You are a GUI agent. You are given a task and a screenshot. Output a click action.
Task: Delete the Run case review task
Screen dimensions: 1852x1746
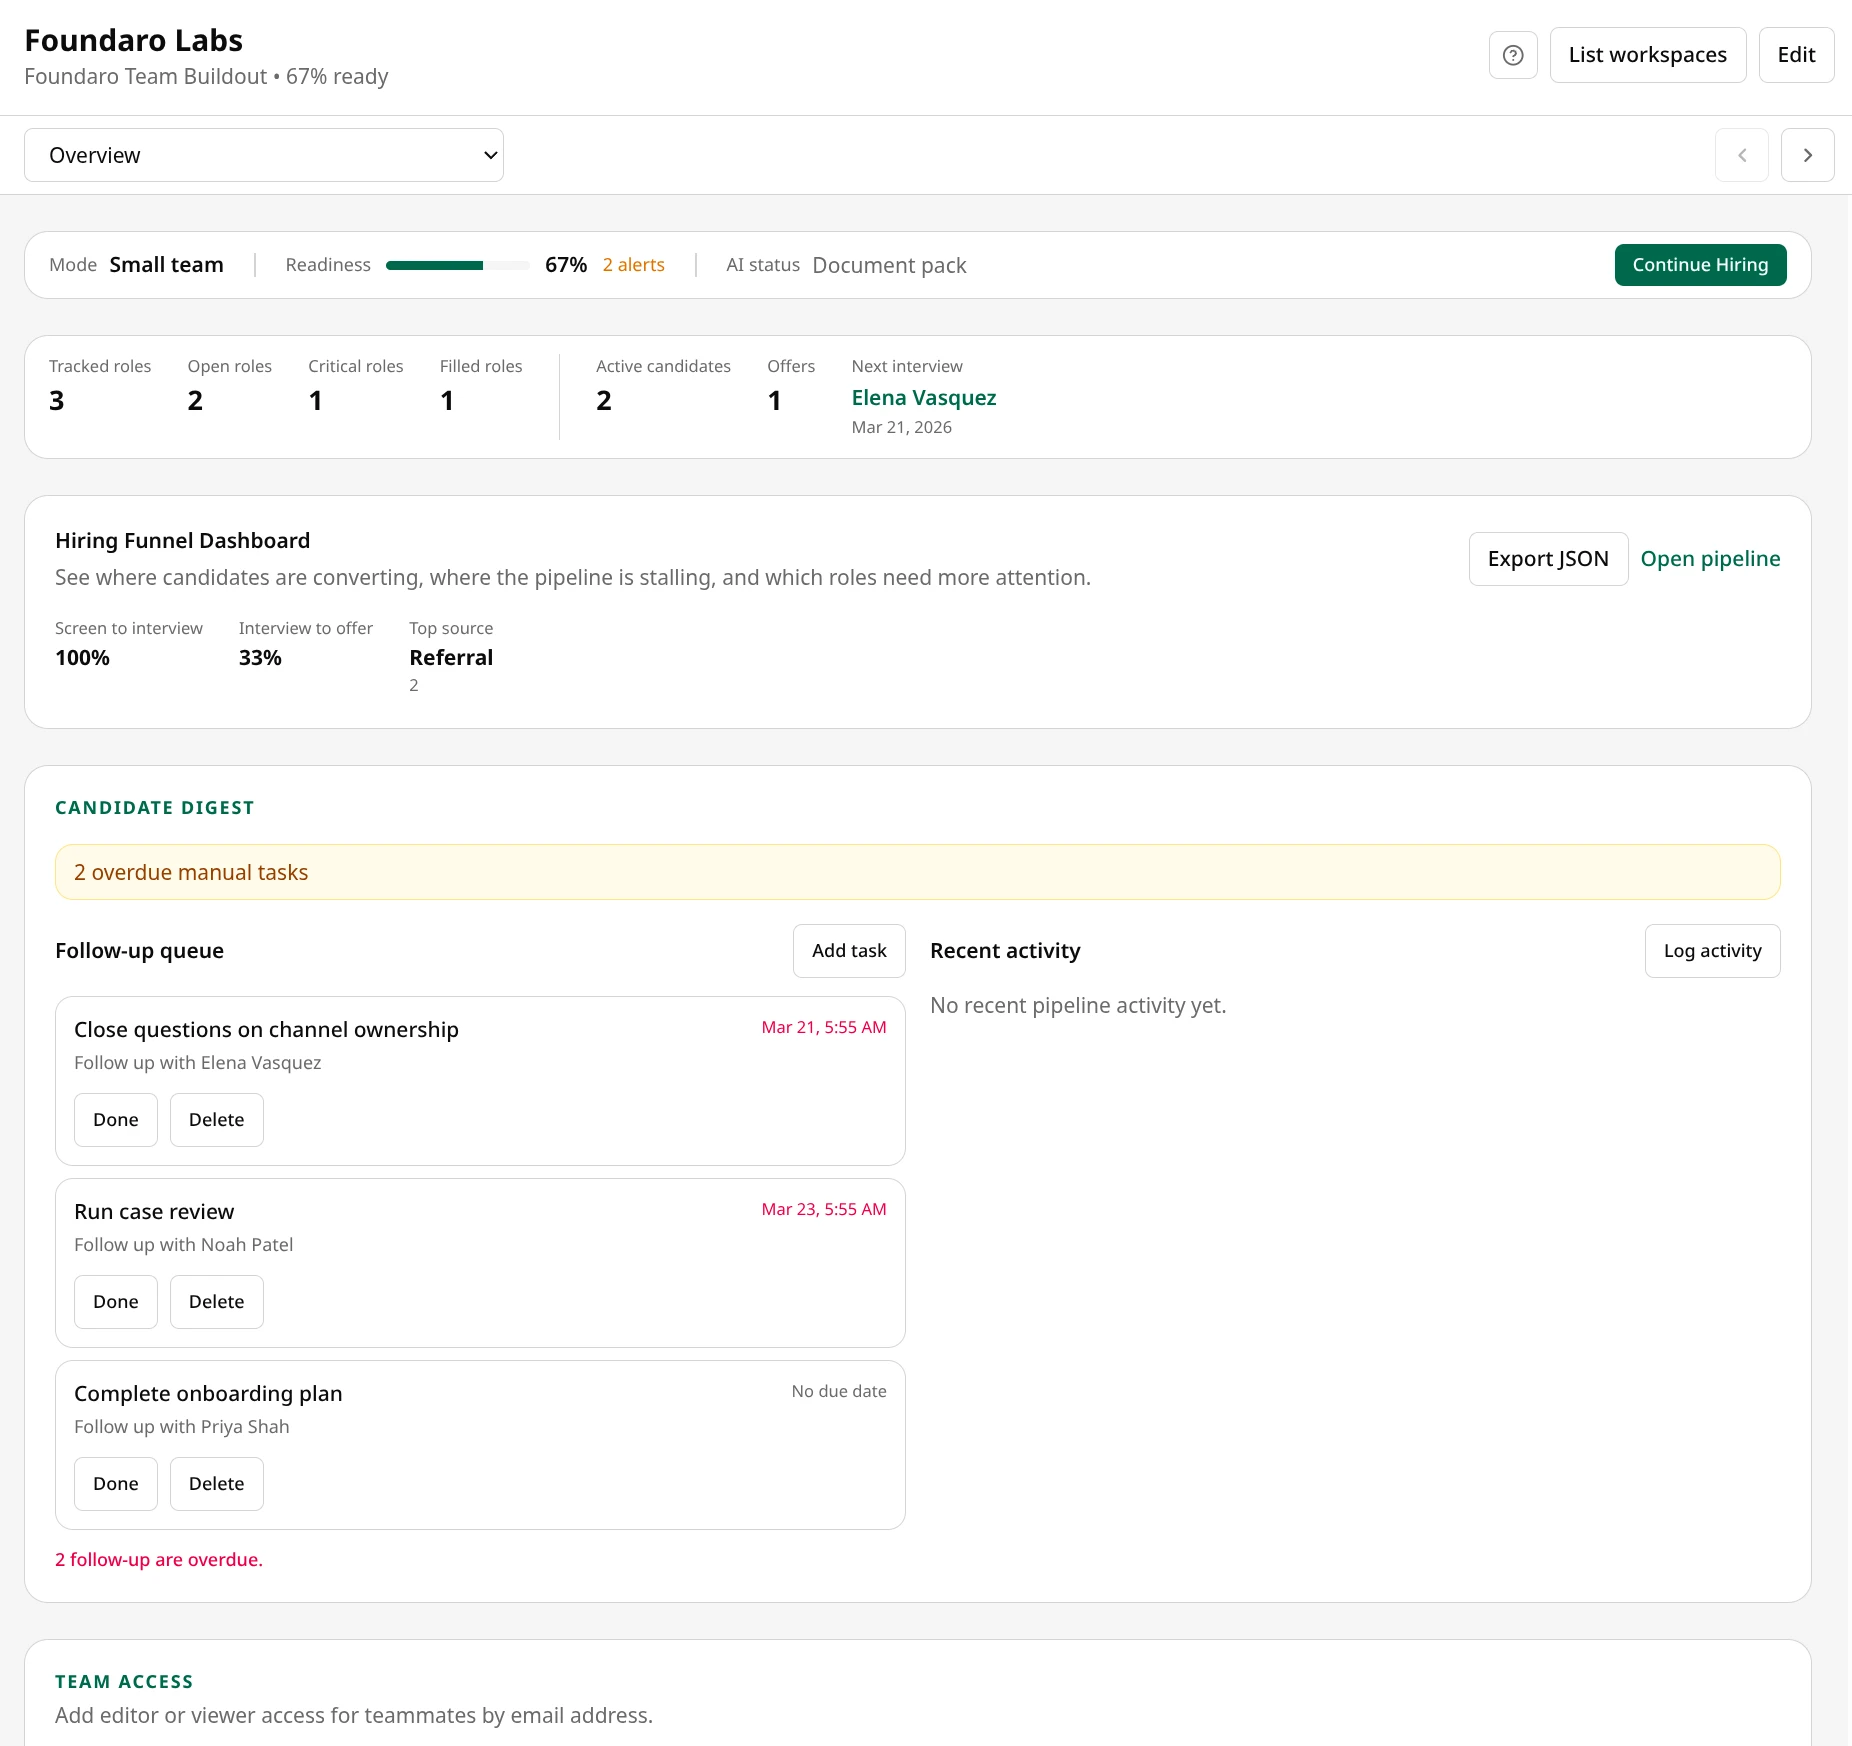pyautogui.click(x=216, y=1301)
